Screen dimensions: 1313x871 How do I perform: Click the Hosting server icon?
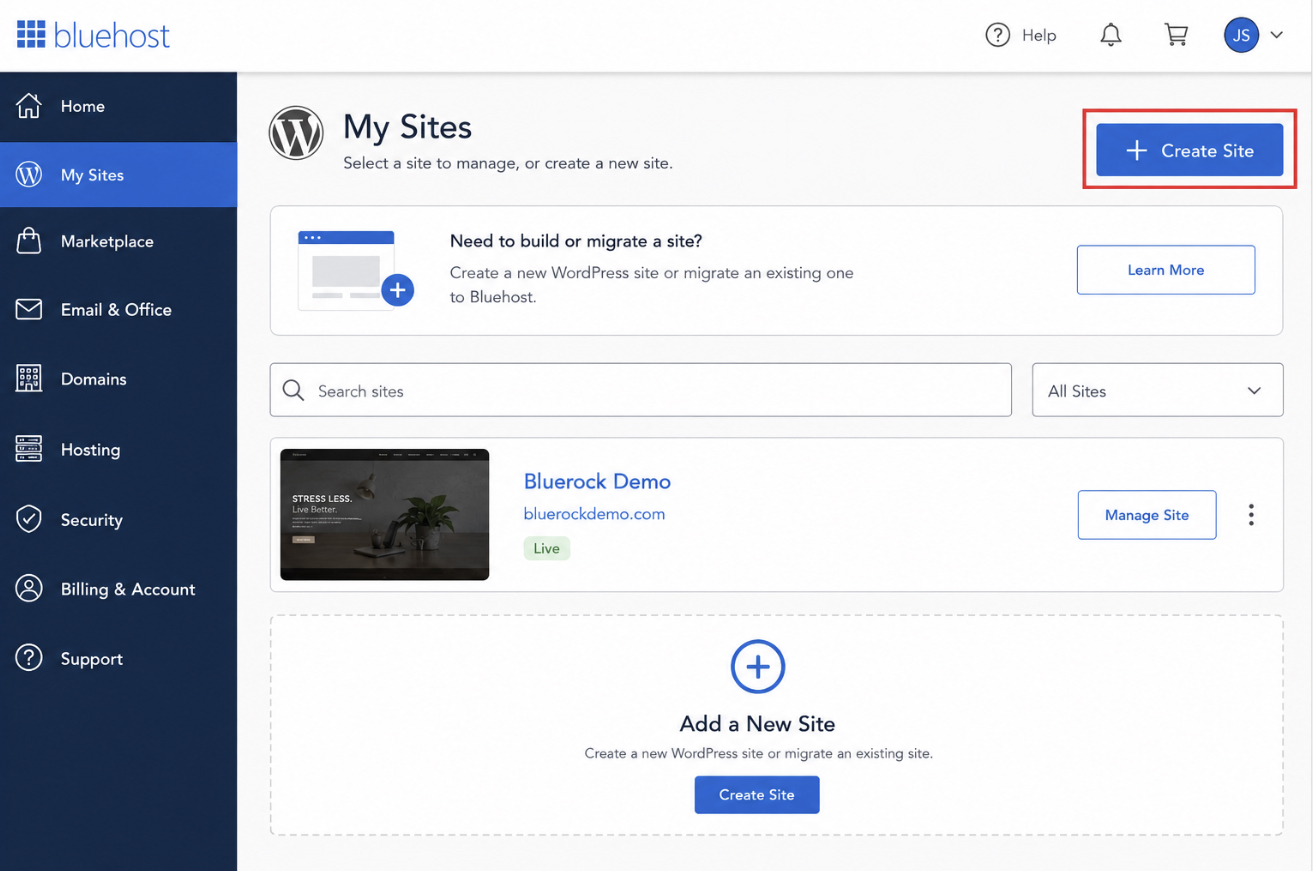click(29, 449)
